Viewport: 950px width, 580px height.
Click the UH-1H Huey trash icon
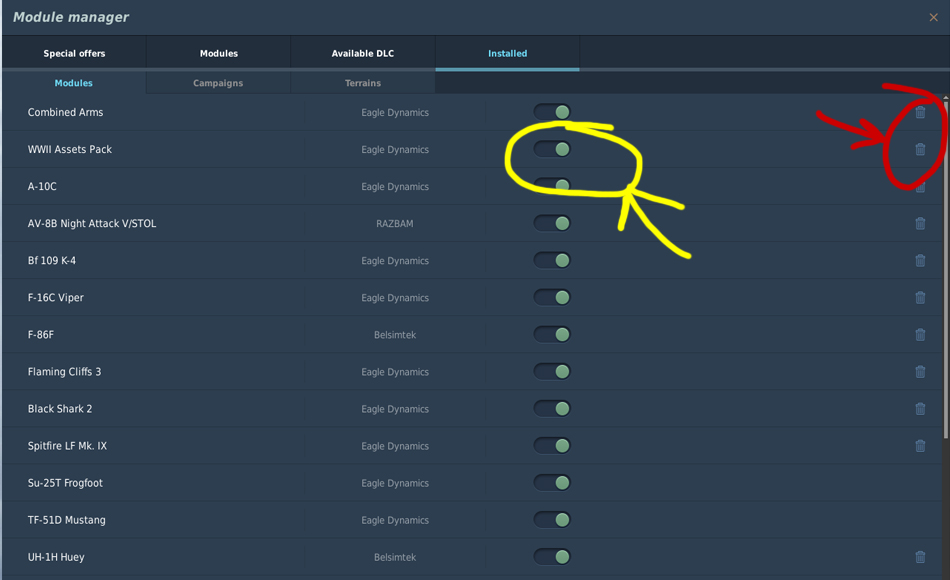[x=920, y=557]
